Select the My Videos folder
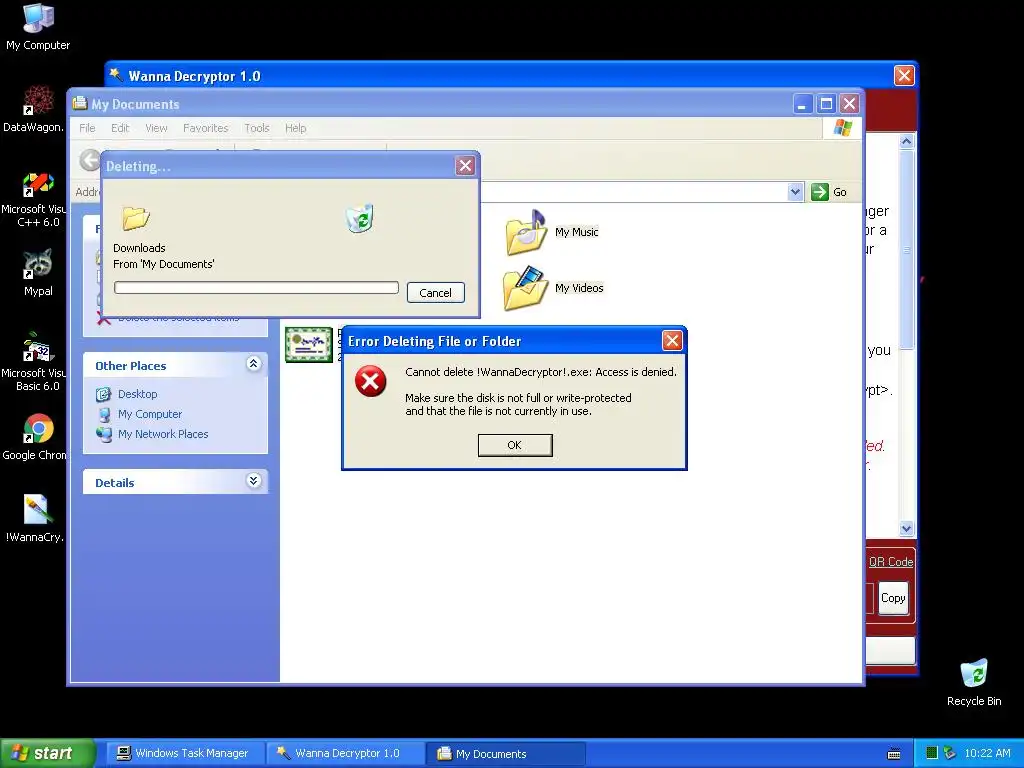 tap(553, 287)
